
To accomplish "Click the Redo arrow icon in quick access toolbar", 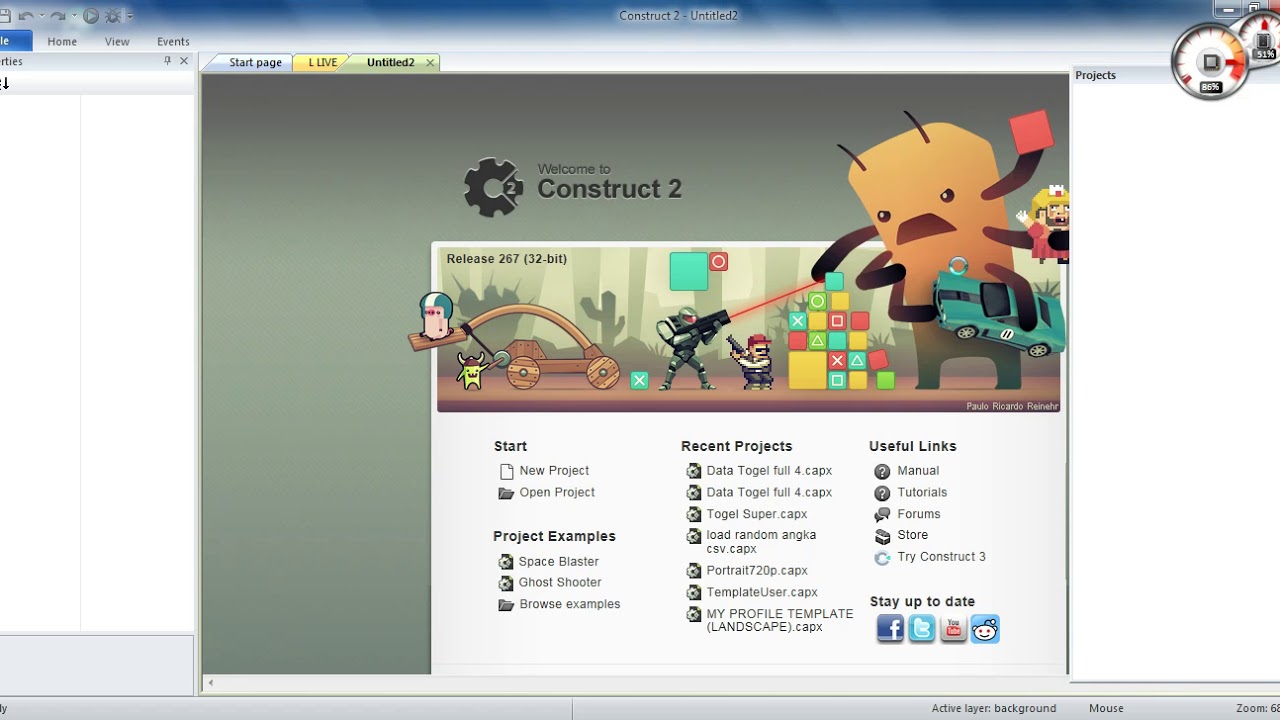I will point(57,16).
